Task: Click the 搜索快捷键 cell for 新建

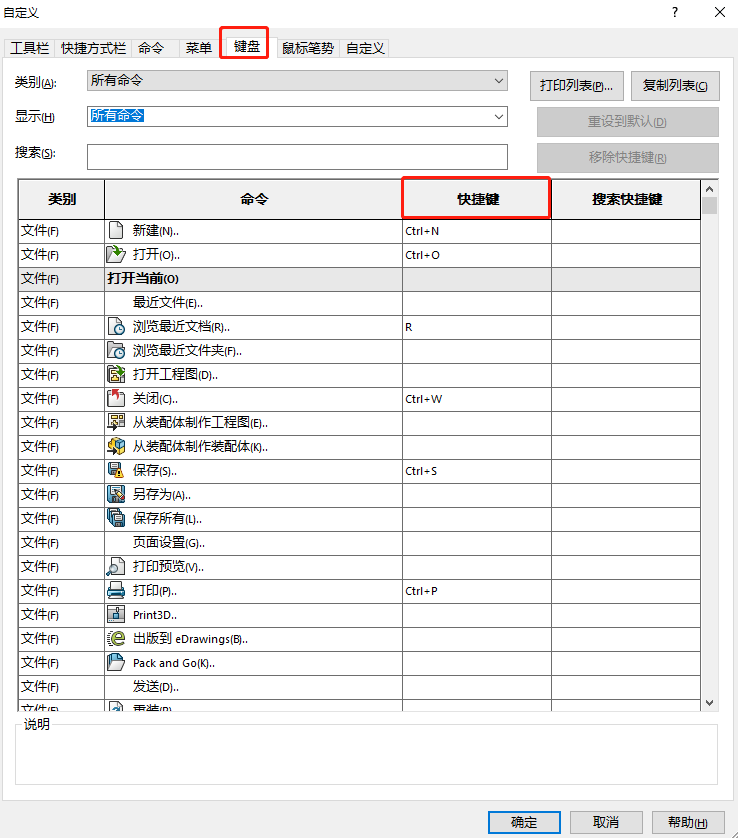Action: tap(626, 231)
